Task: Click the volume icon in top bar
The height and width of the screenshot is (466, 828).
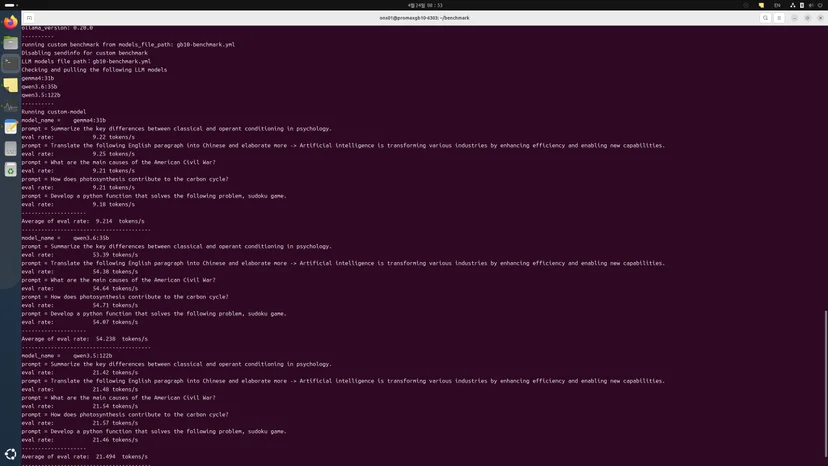Action: click(811, 5)
